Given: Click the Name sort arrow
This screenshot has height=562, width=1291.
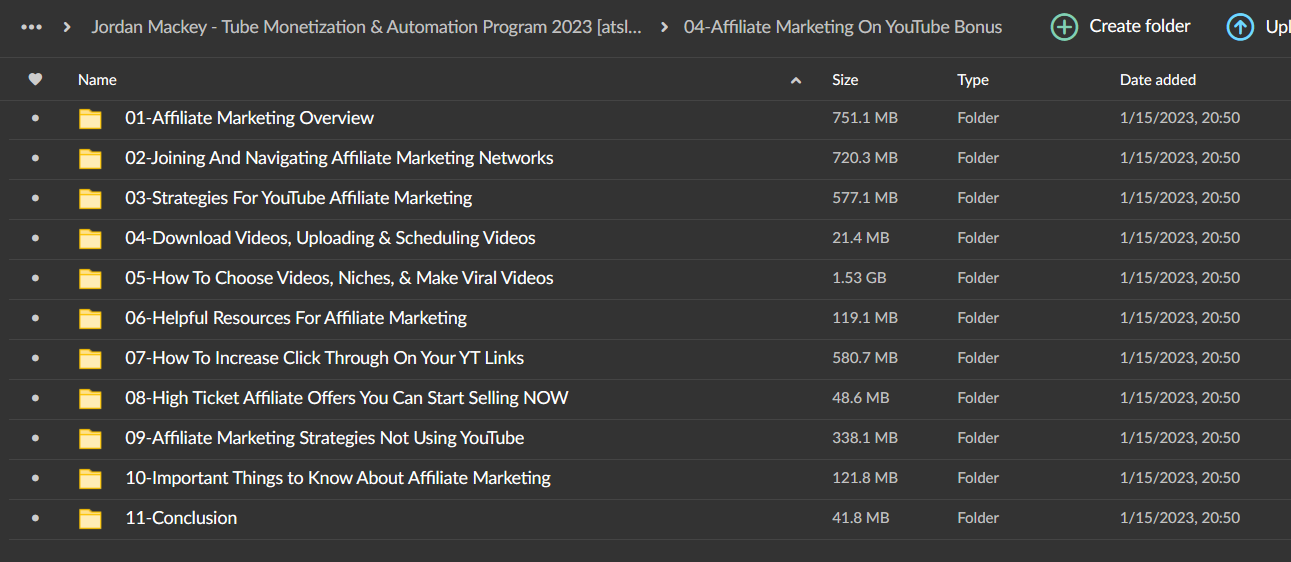Looking at the screenshot, I should 796,80.
